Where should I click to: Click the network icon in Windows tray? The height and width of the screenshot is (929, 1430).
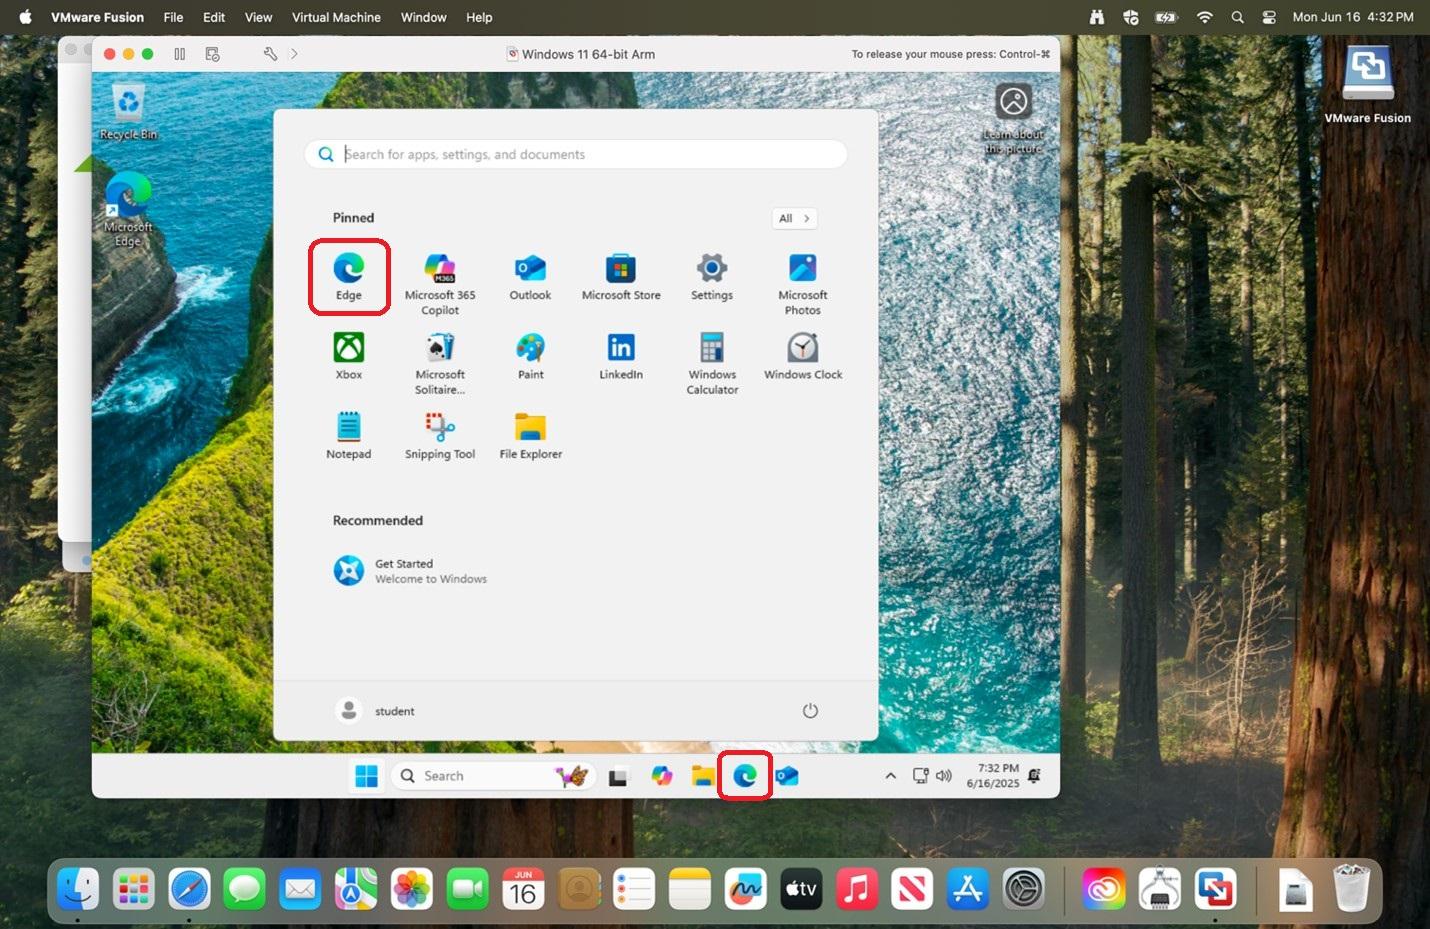point(921,776)
